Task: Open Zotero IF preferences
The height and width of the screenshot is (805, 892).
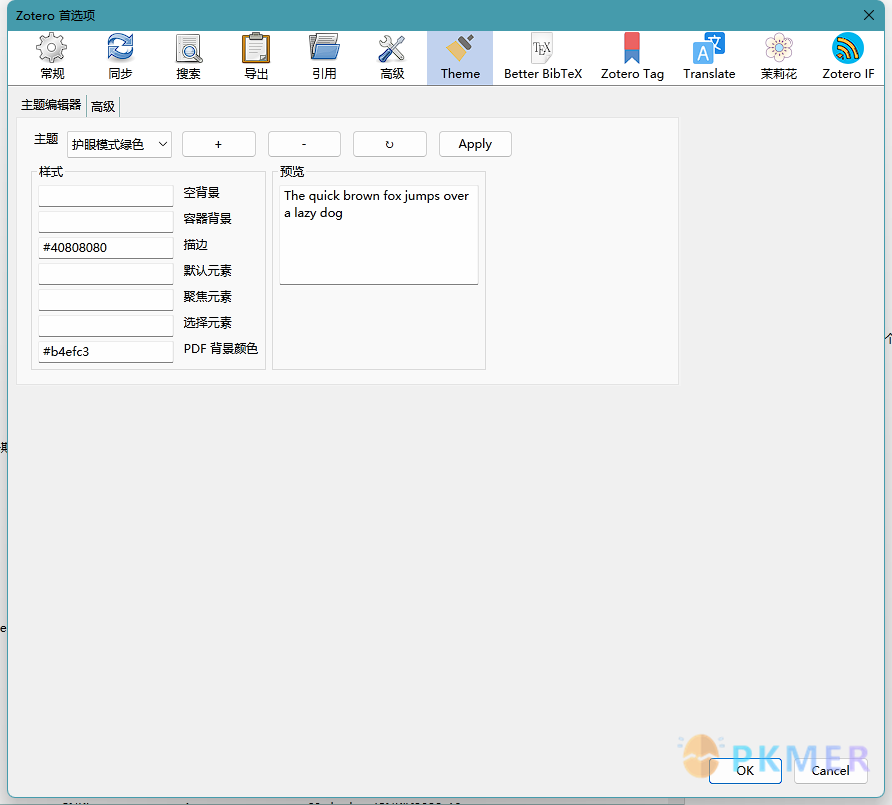Action: click(848, 57)
